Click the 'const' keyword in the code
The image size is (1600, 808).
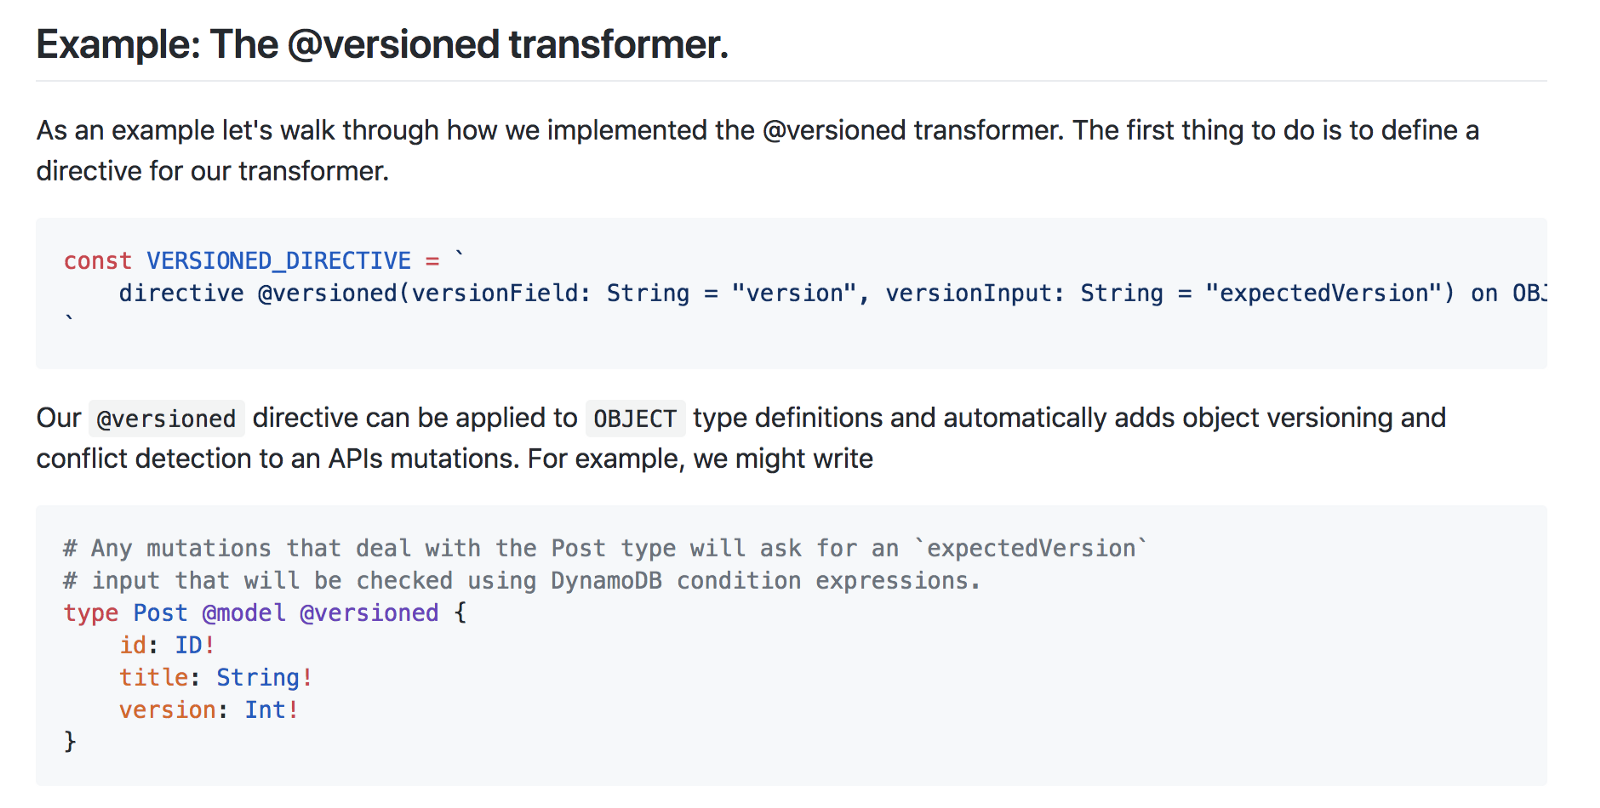[x=97, y=261]
